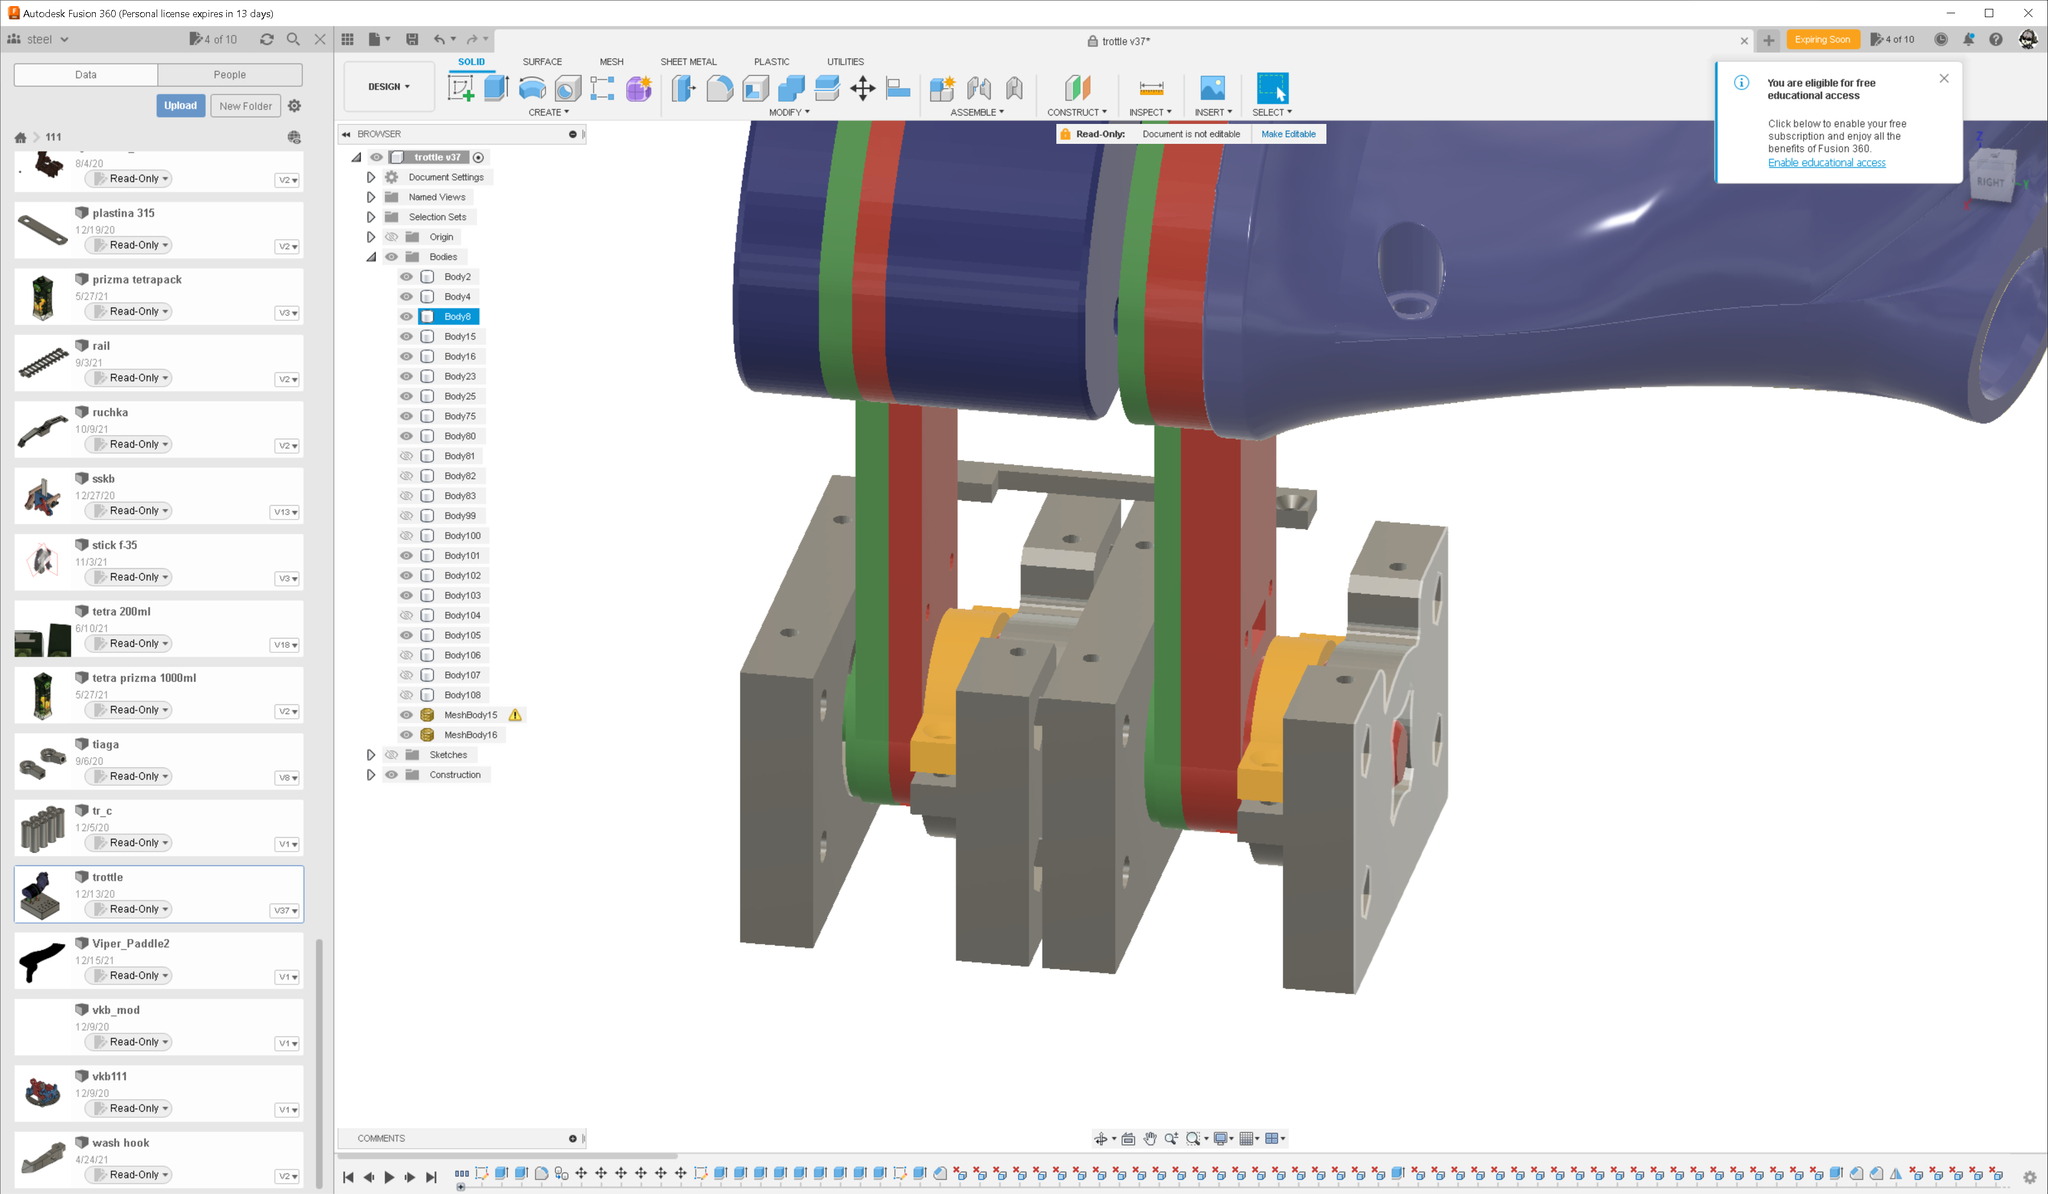Open the DESIGN workspace dropdown

(x=388, y=87)
